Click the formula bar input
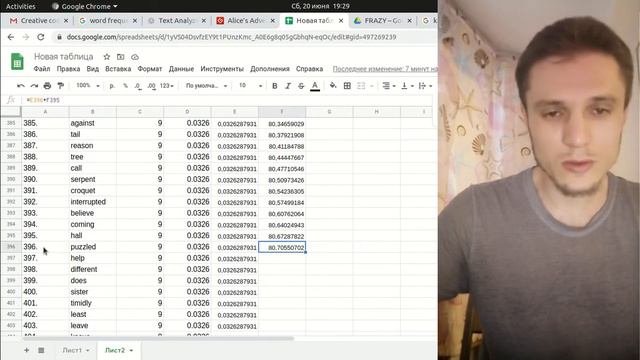640x360 pixels. point(229,100)
